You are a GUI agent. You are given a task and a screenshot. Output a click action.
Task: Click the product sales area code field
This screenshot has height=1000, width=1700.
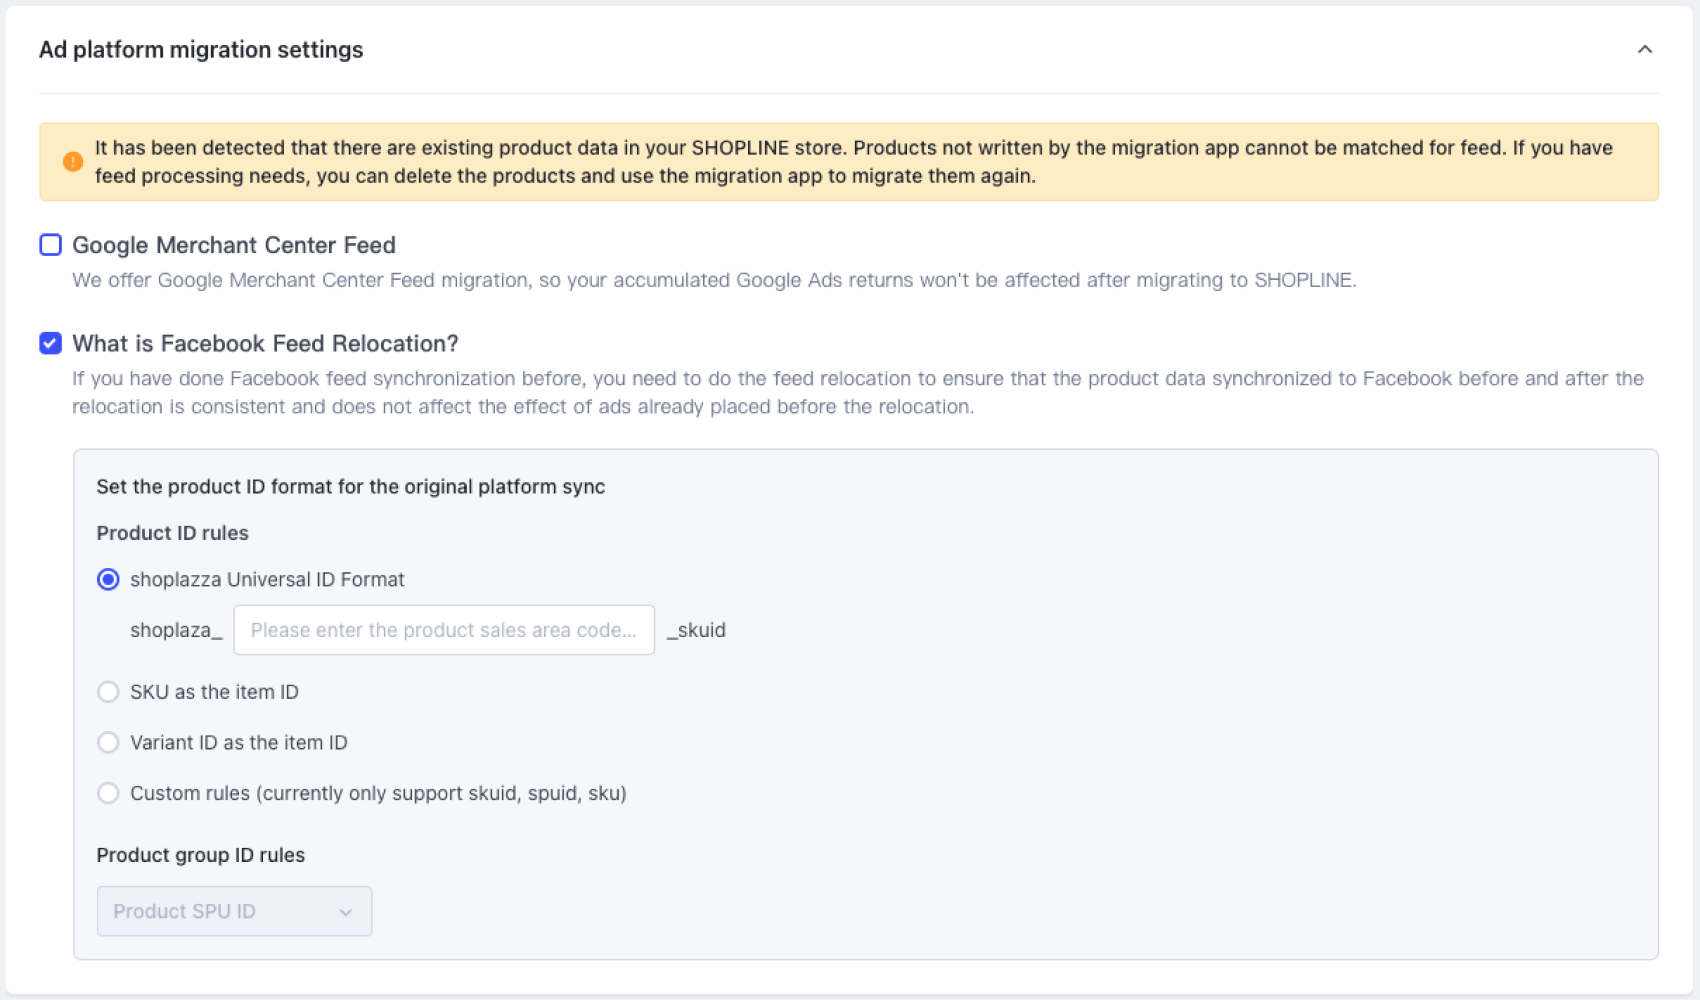pos(443,630)
